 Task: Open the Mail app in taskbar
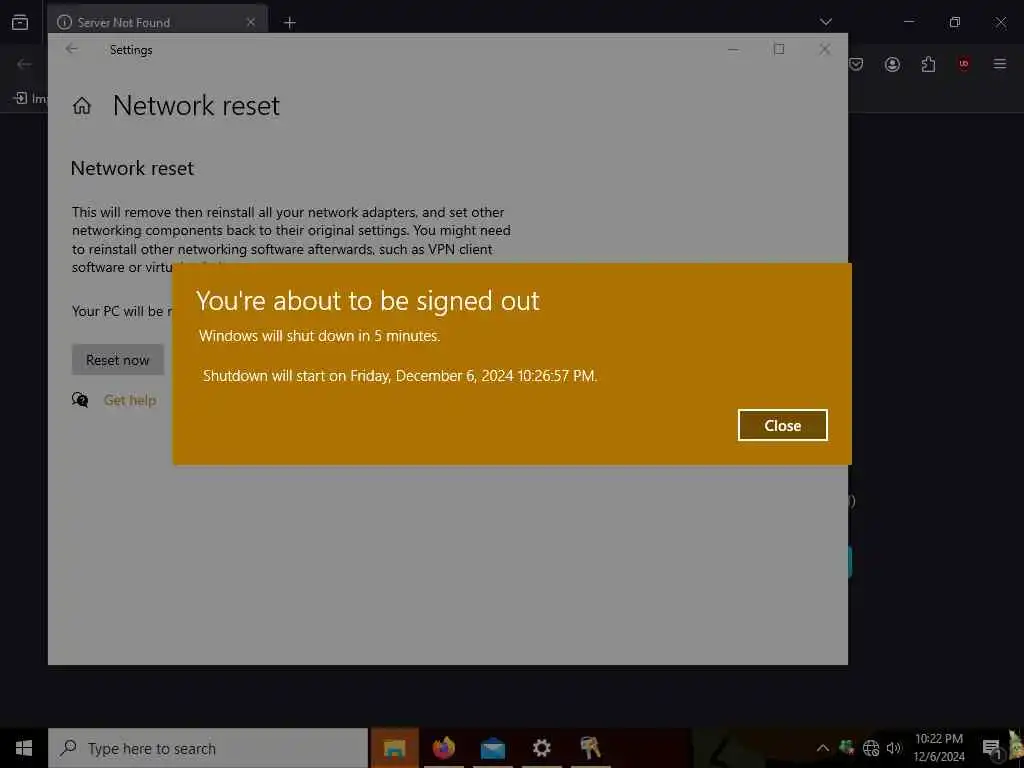[492, 748]
